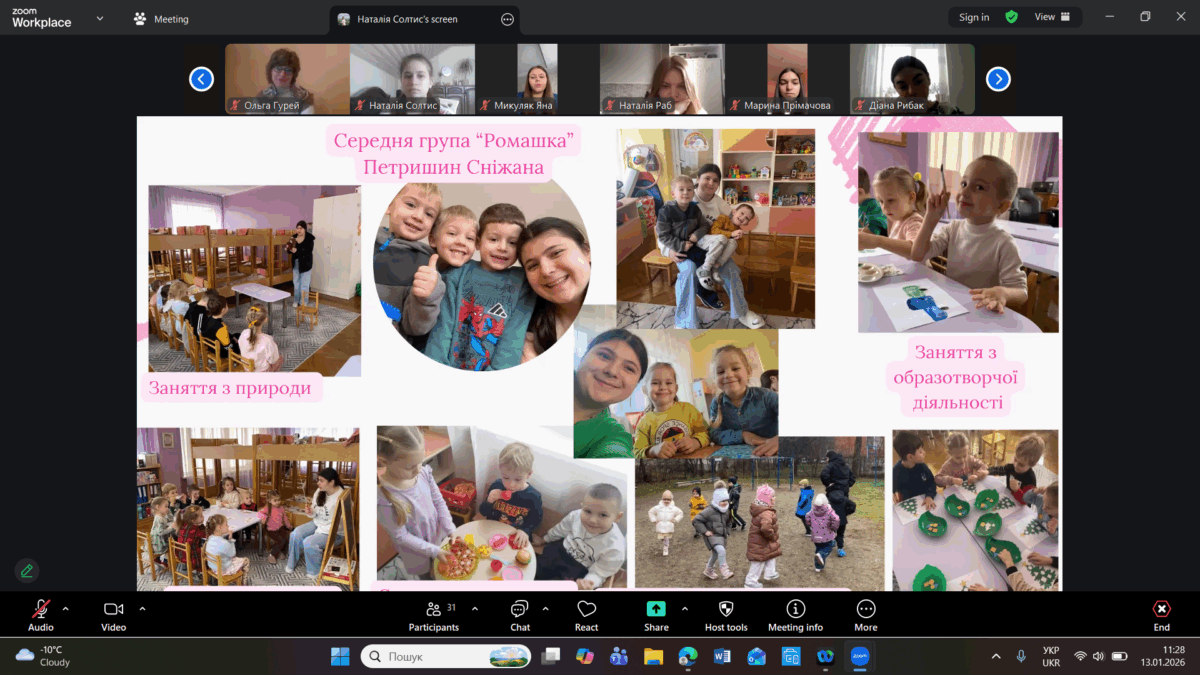
Task: Expand the Share options arrow
Action: 685,608
